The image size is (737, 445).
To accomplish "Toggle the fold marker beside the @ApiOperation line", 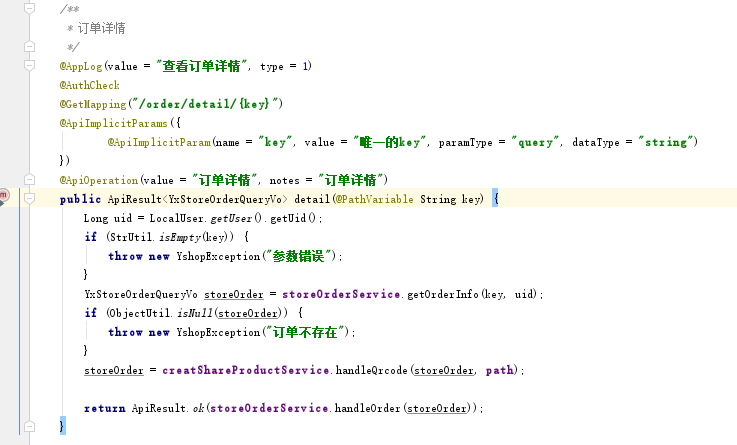I will point(29,179).
